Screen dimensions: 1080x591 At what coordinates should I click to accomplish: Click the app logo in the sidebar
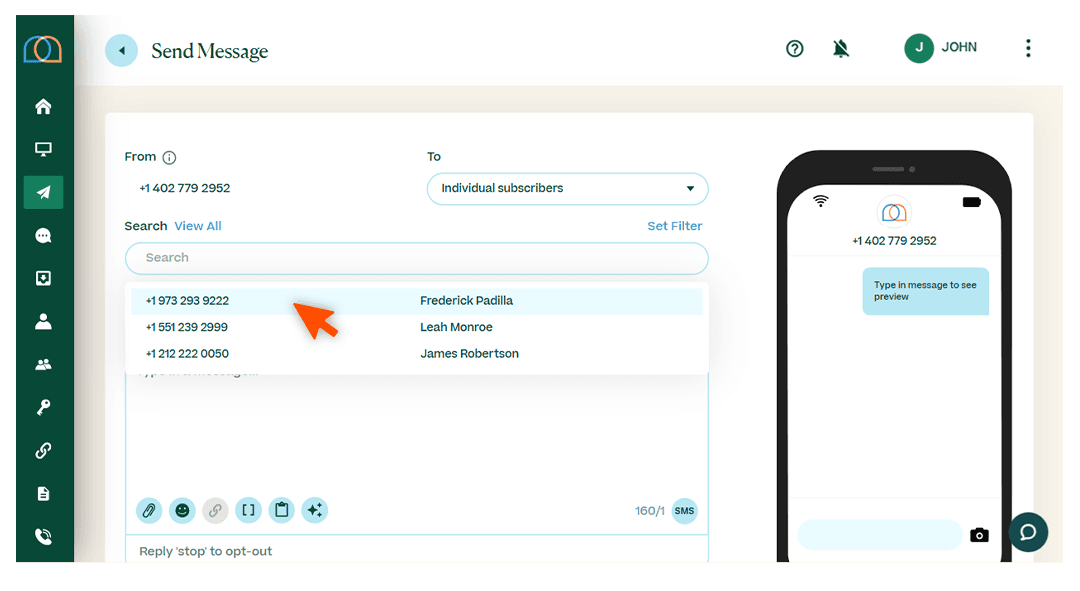[43, 50]
